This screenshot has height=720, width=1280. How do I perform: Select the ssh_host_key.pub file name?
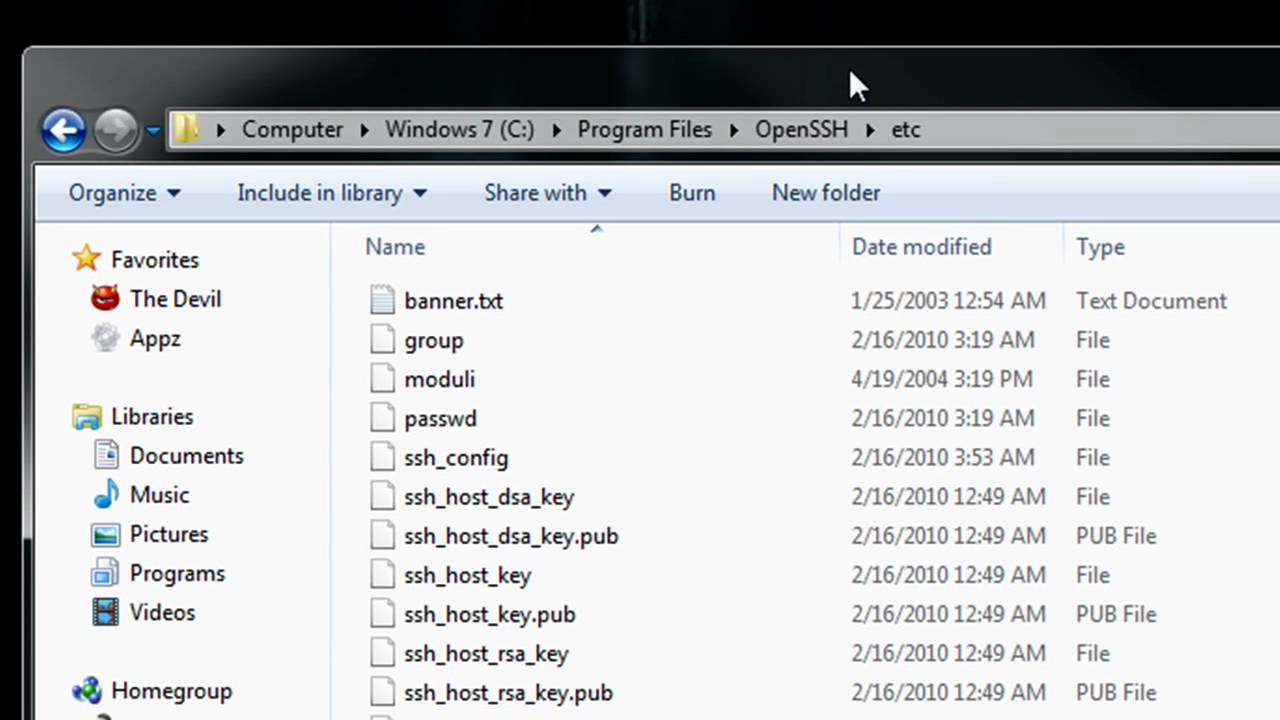tap(490, 614)
